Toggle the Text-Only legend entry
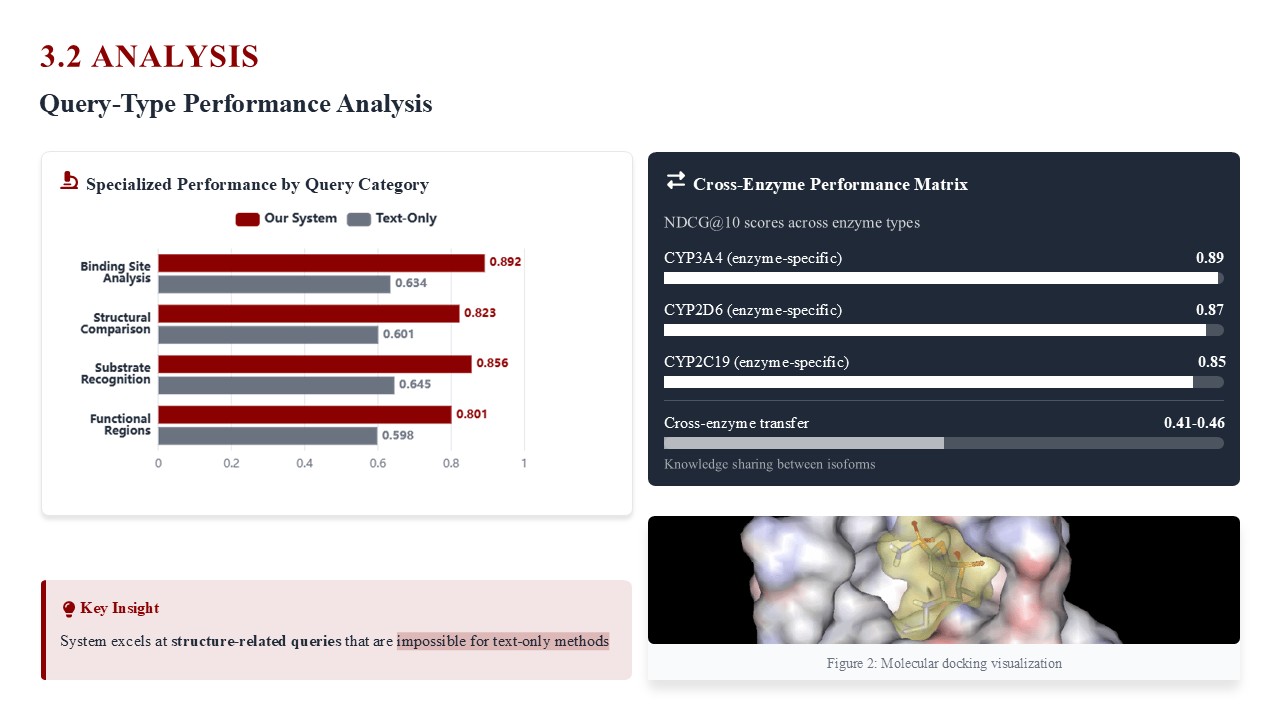This screenshot has height=720, width=1280. (392, 219)
